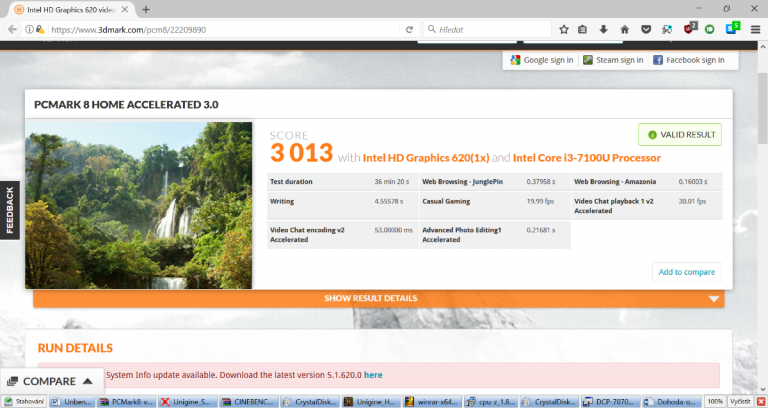768x408 pixels.
Task: Open the downloads arrow icon
Action: coord(604,30)
